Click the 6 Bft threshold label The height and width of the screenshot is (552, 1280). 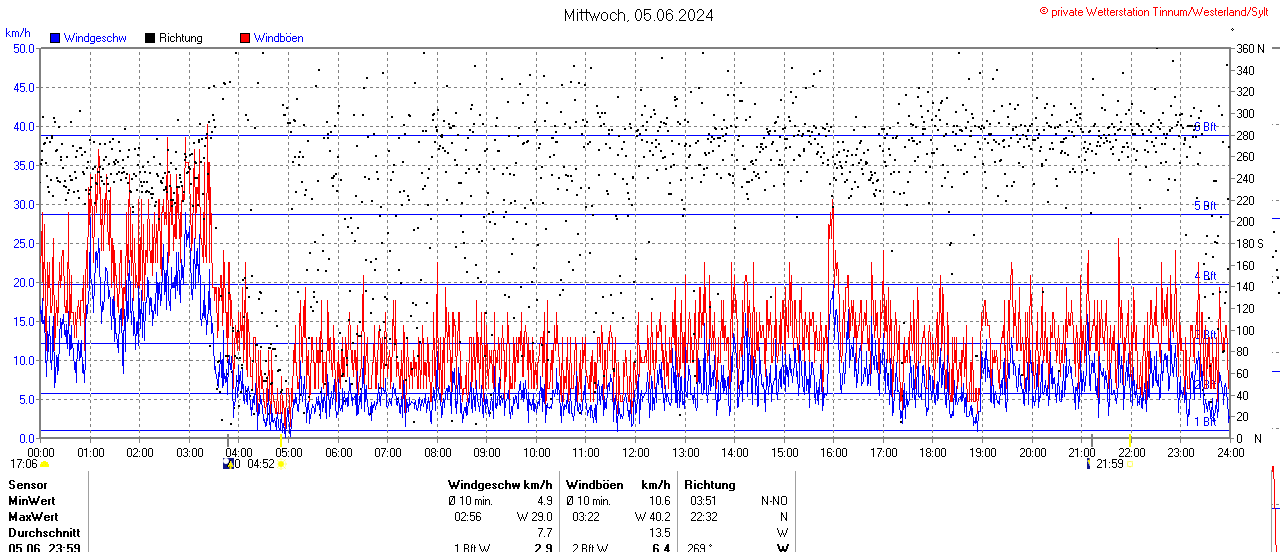tap(1205, 127)
